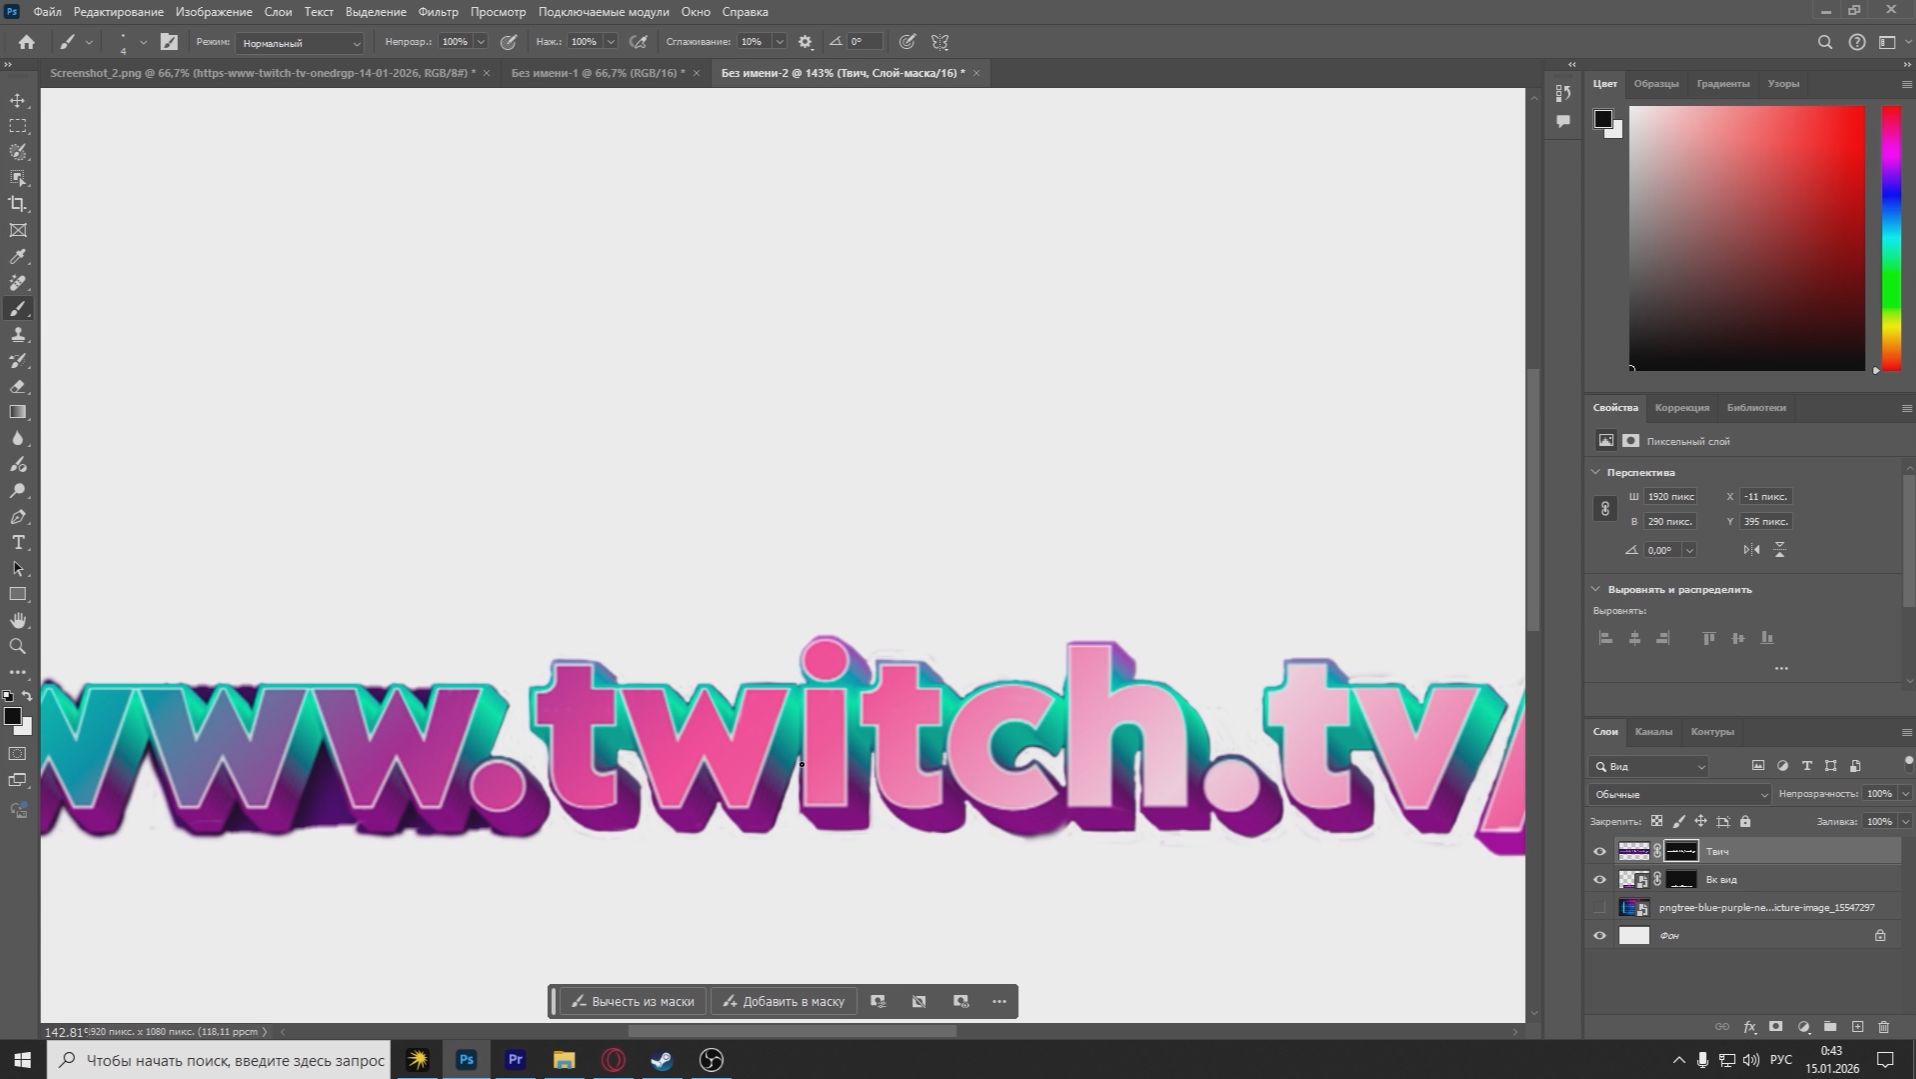Hide the Фон layer
The height and width of the screenshot is (1079, 1916).
point(1600,936)
